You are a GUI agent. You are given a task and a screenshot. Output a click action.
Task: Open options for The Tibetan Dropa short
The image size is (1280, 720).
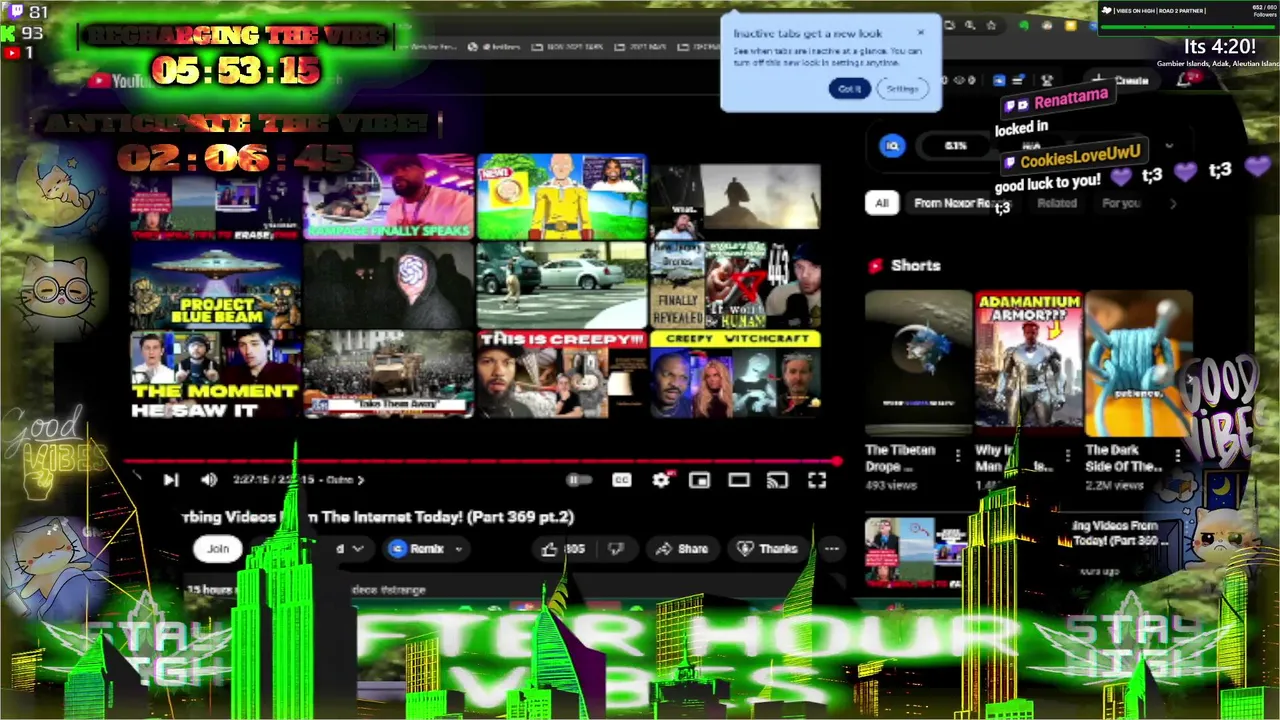(x=958, y=457)
